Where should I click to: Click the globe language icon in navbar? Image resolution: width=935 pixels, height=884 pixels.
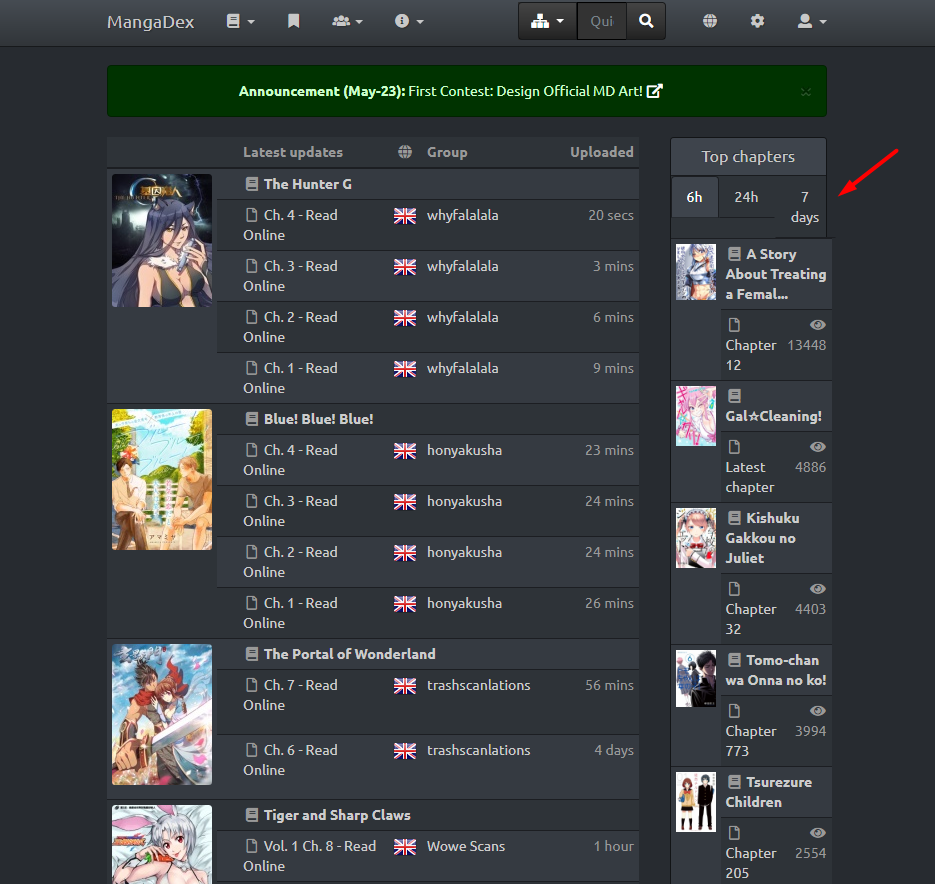coord(710,21)
